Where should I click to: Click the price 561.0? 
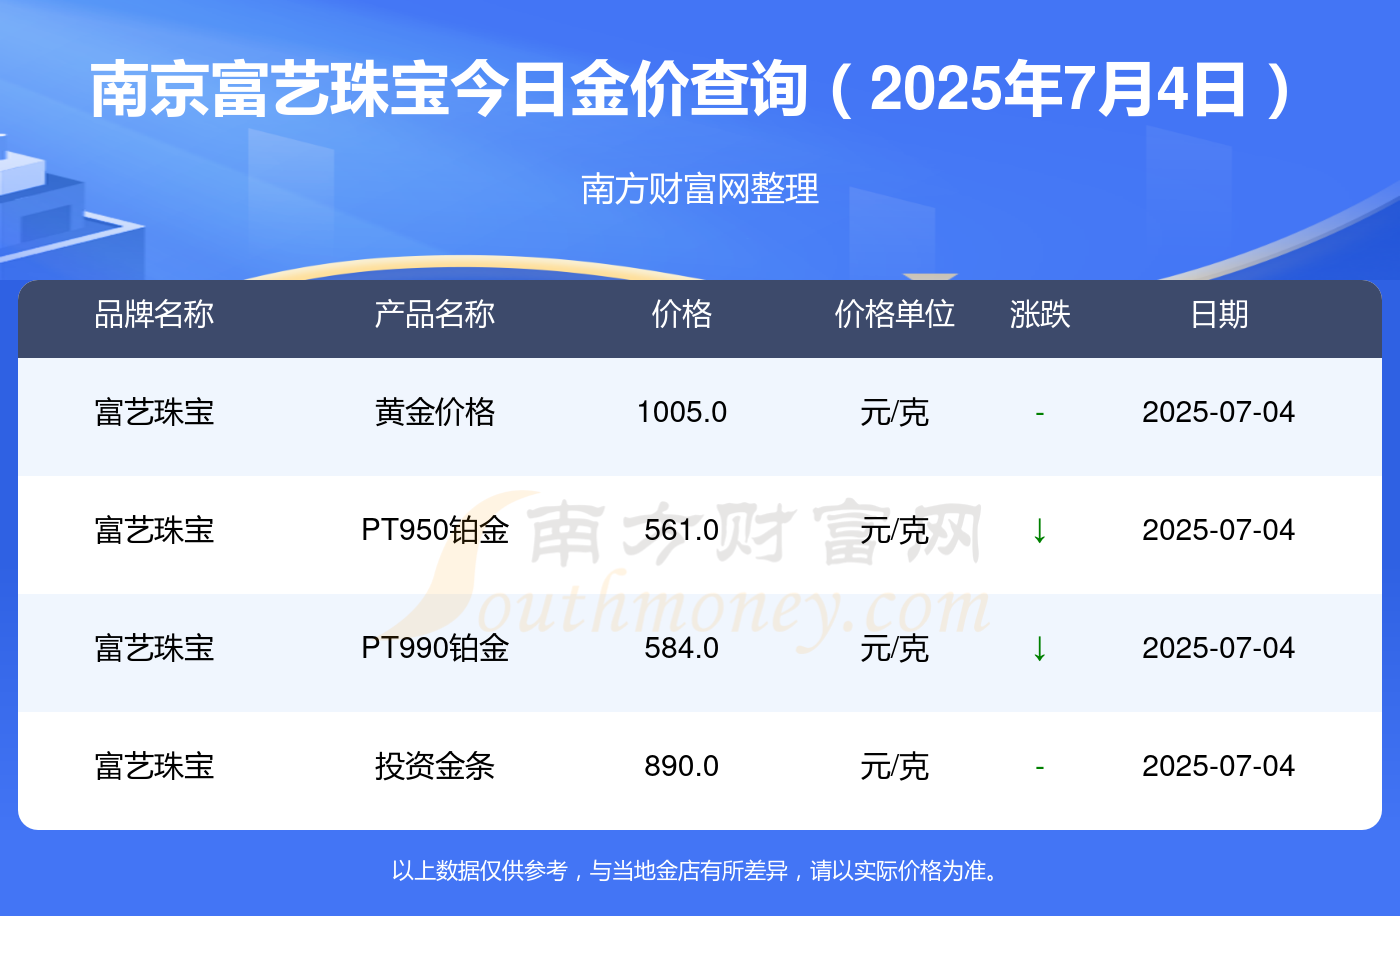682,530
